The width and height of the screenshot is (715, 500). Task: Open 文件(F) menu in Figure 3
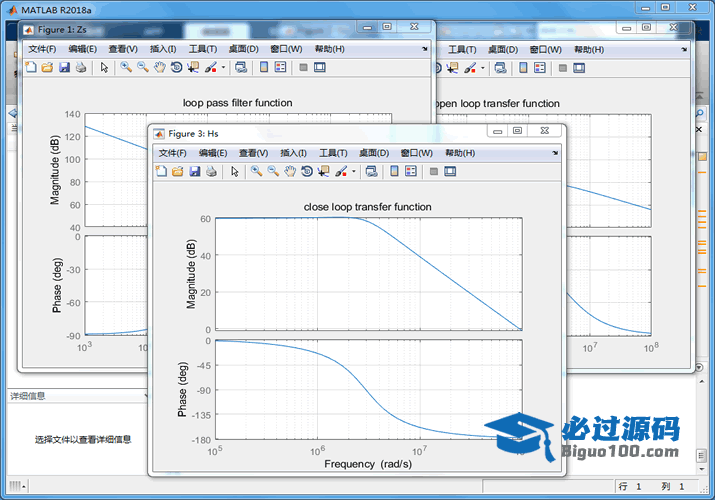point(173,153)
